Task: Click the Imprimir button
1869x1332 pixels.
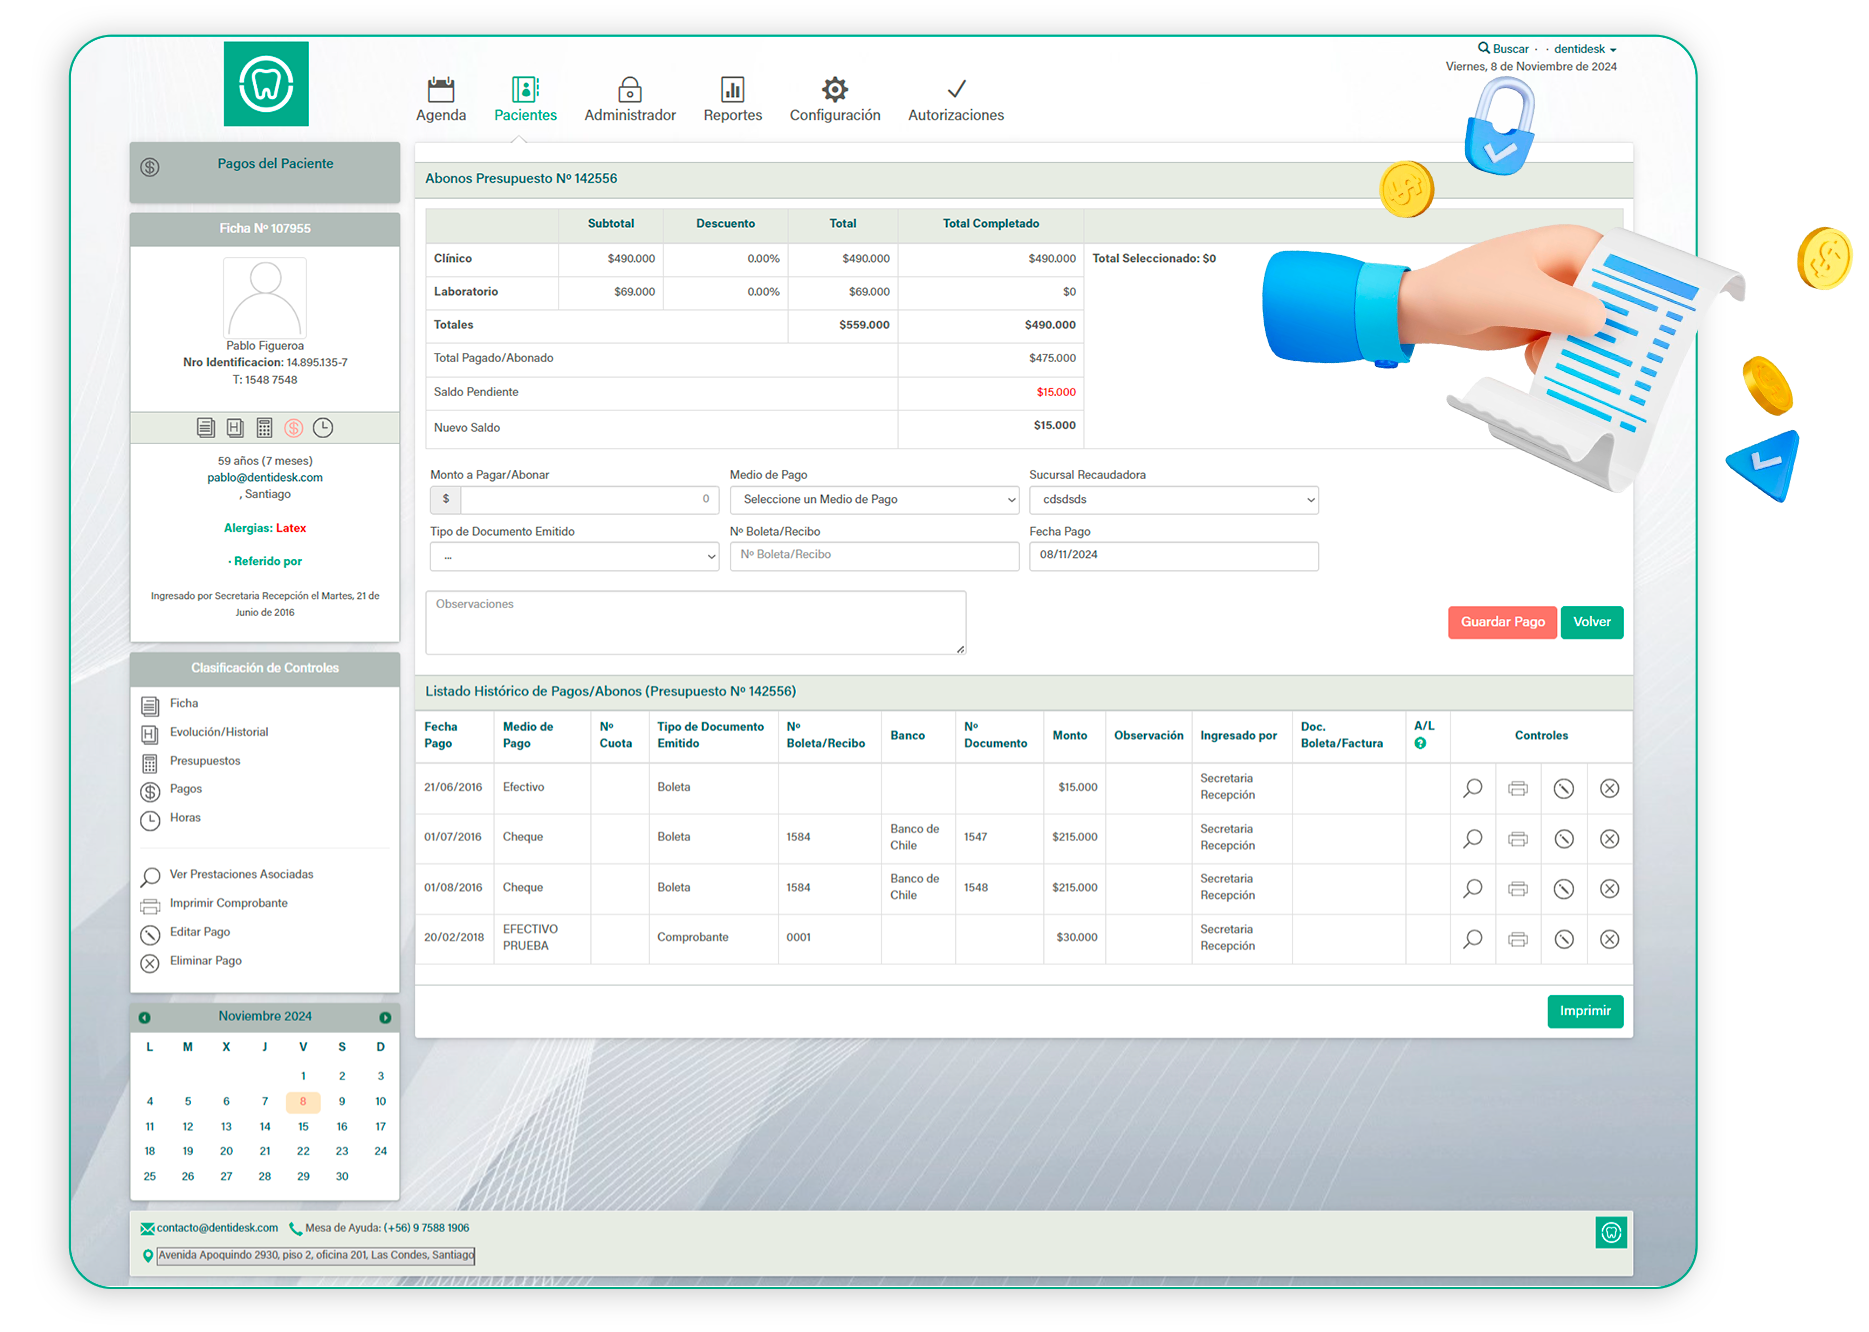Action: point(1584,1011)
